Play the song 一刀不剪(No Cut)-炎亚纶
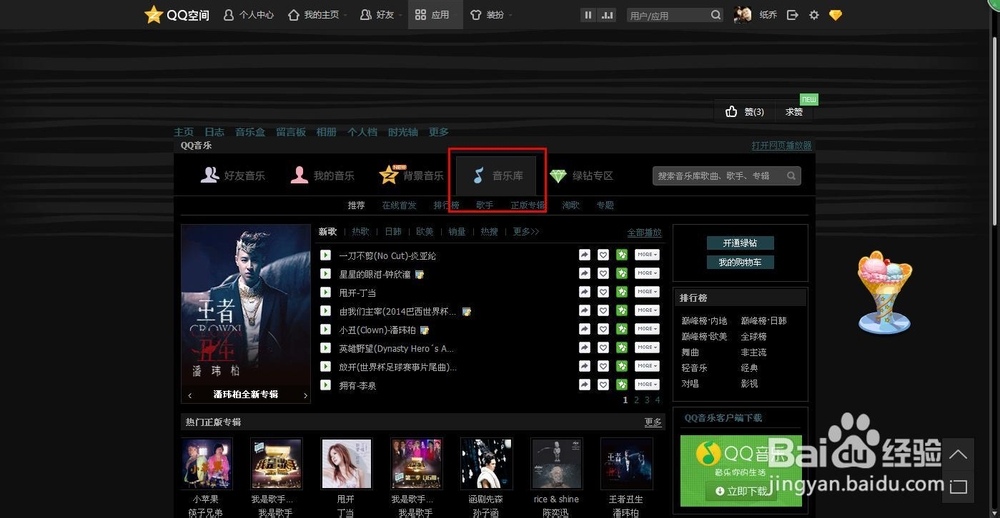1000x518 pixels. 325,255
